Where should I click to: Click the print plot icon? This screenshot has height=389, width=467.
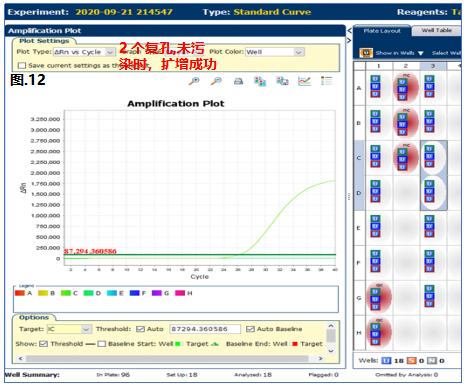pos(238,81)
